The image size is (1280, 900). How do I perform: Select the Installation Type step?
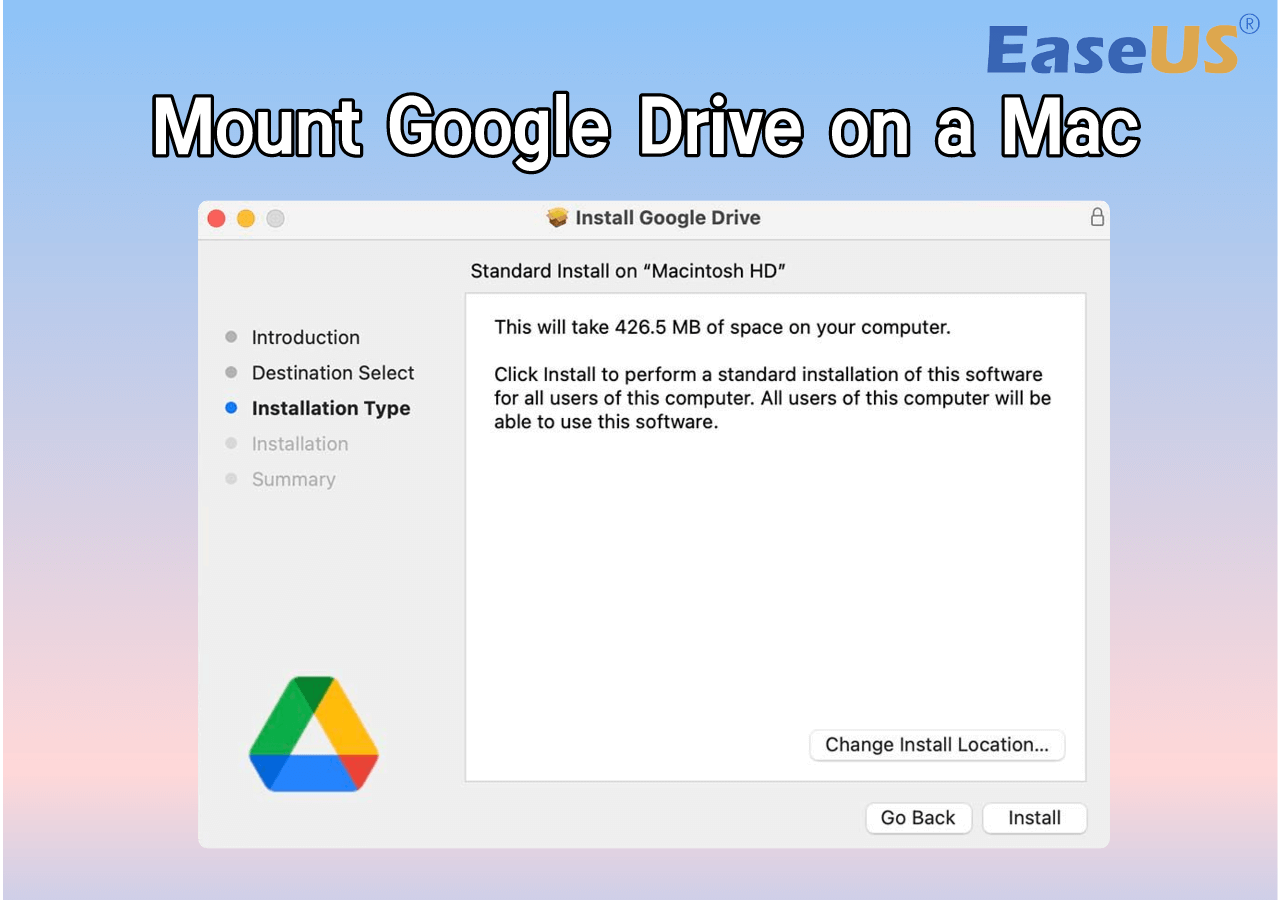coord(330,408)
